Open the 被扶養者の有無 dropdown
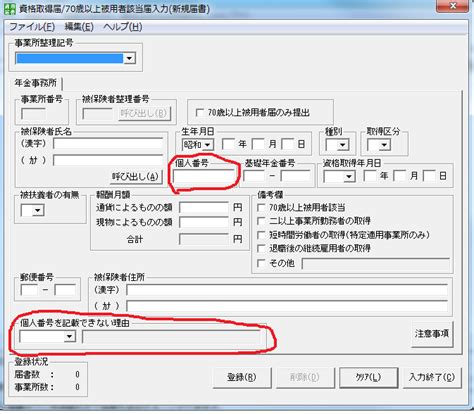The width and height of the screenshot is (474, 414). click(37, 210)
